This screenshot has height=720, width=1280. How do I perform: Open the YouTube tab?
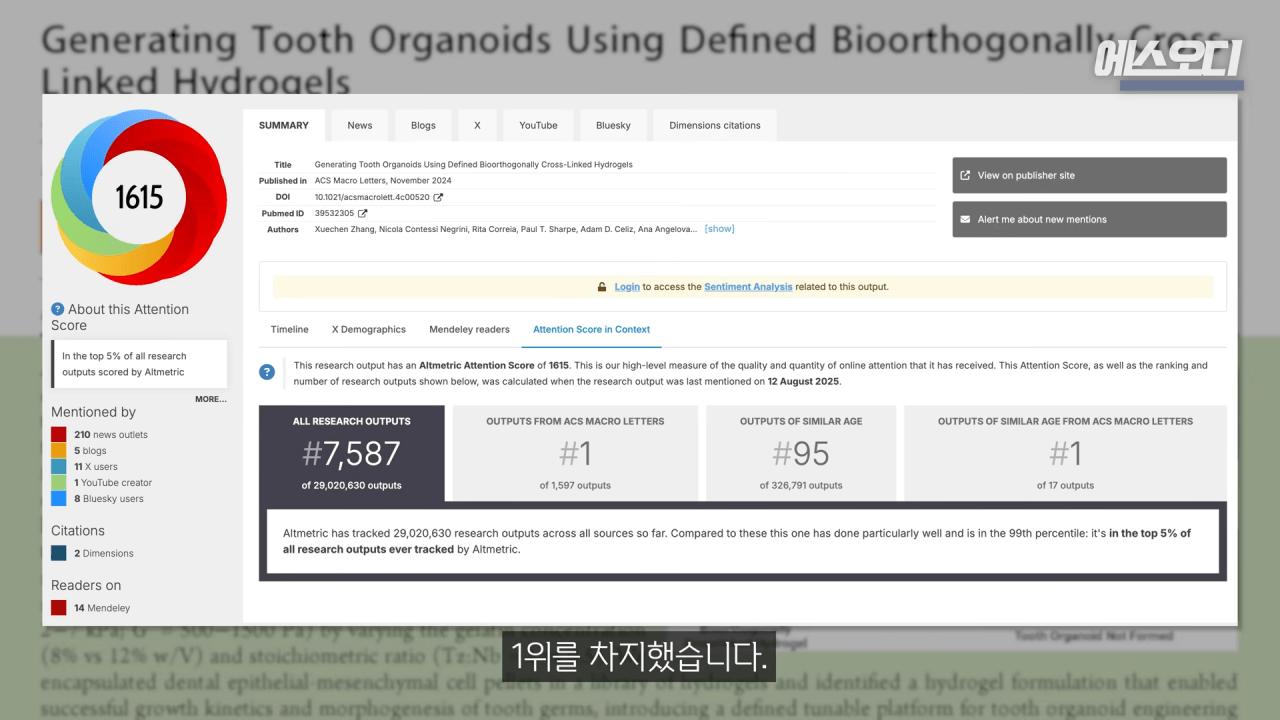[x=538, y=125]
